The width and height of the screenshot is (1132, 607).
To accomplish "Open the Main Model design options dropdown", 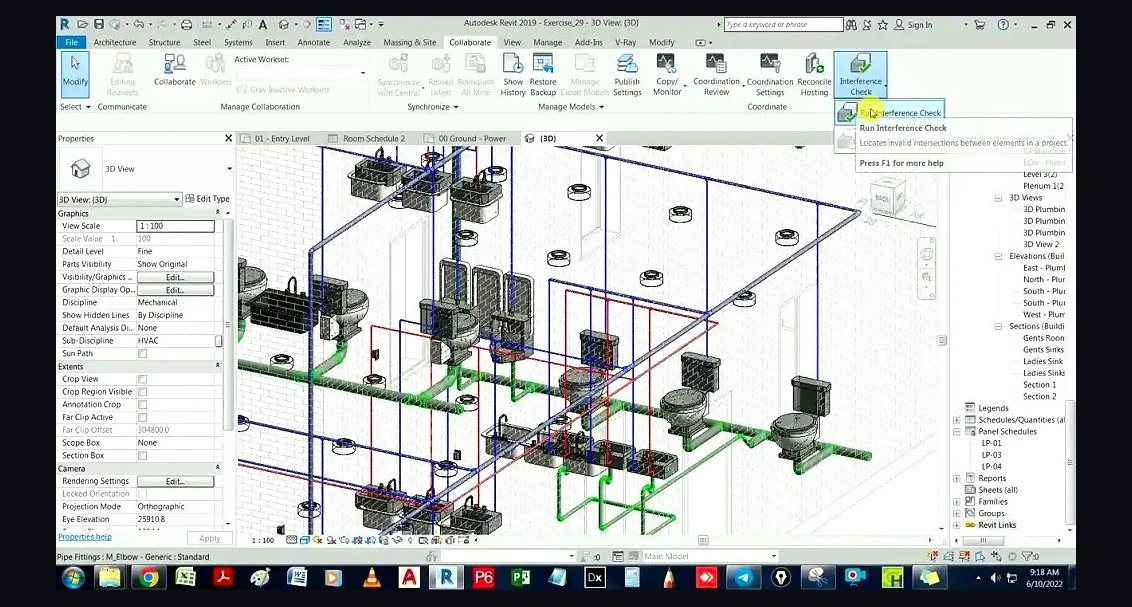I will (710, 556).
